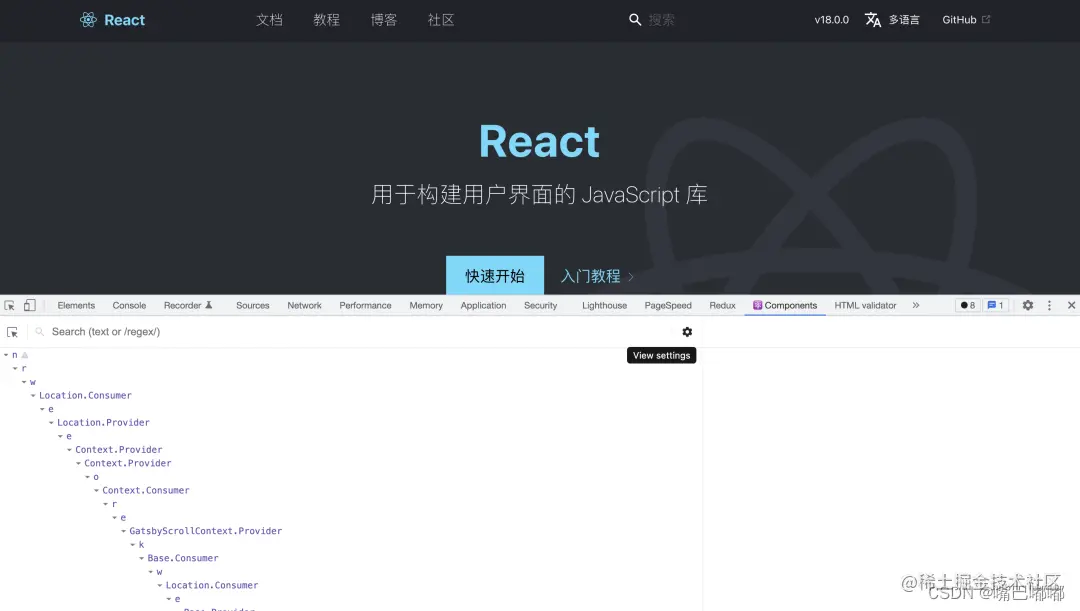Collapse the first Location.Consumer node arrow
1080x611 pixels.
(33, 395)
